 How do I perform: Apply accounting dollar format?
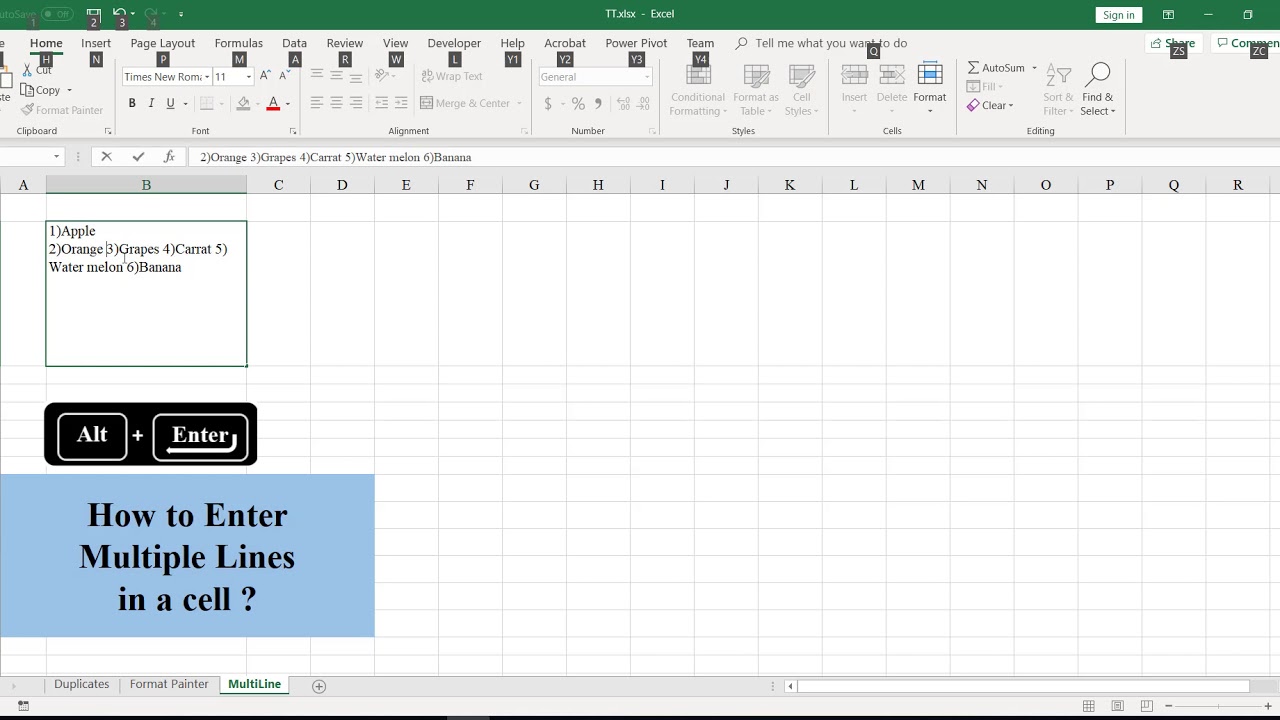[548, 103]
